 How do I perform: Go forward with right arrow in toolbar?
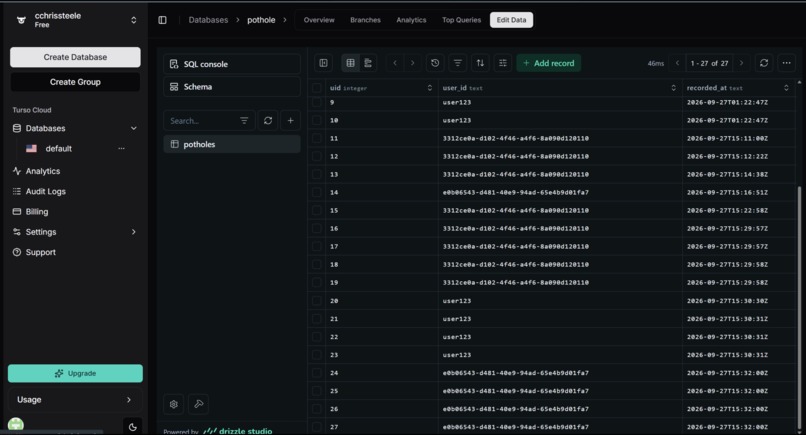(412, 63)
